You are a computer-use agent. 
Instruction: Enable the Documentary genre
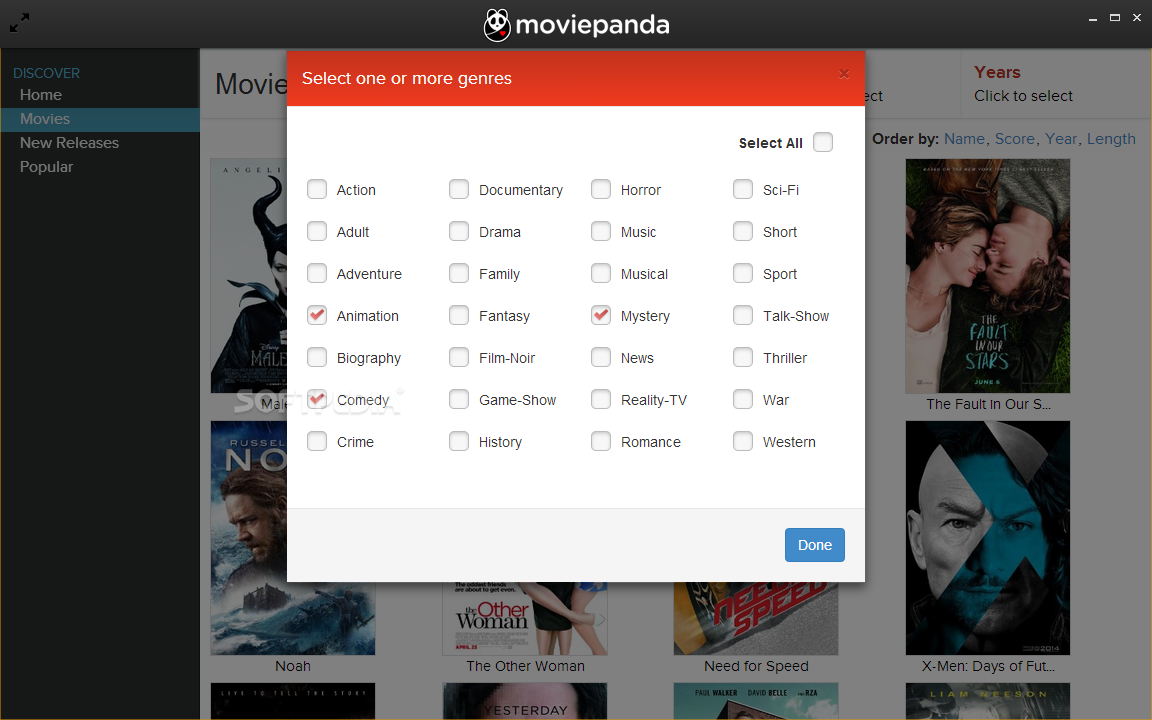click(x=458, y=189)
